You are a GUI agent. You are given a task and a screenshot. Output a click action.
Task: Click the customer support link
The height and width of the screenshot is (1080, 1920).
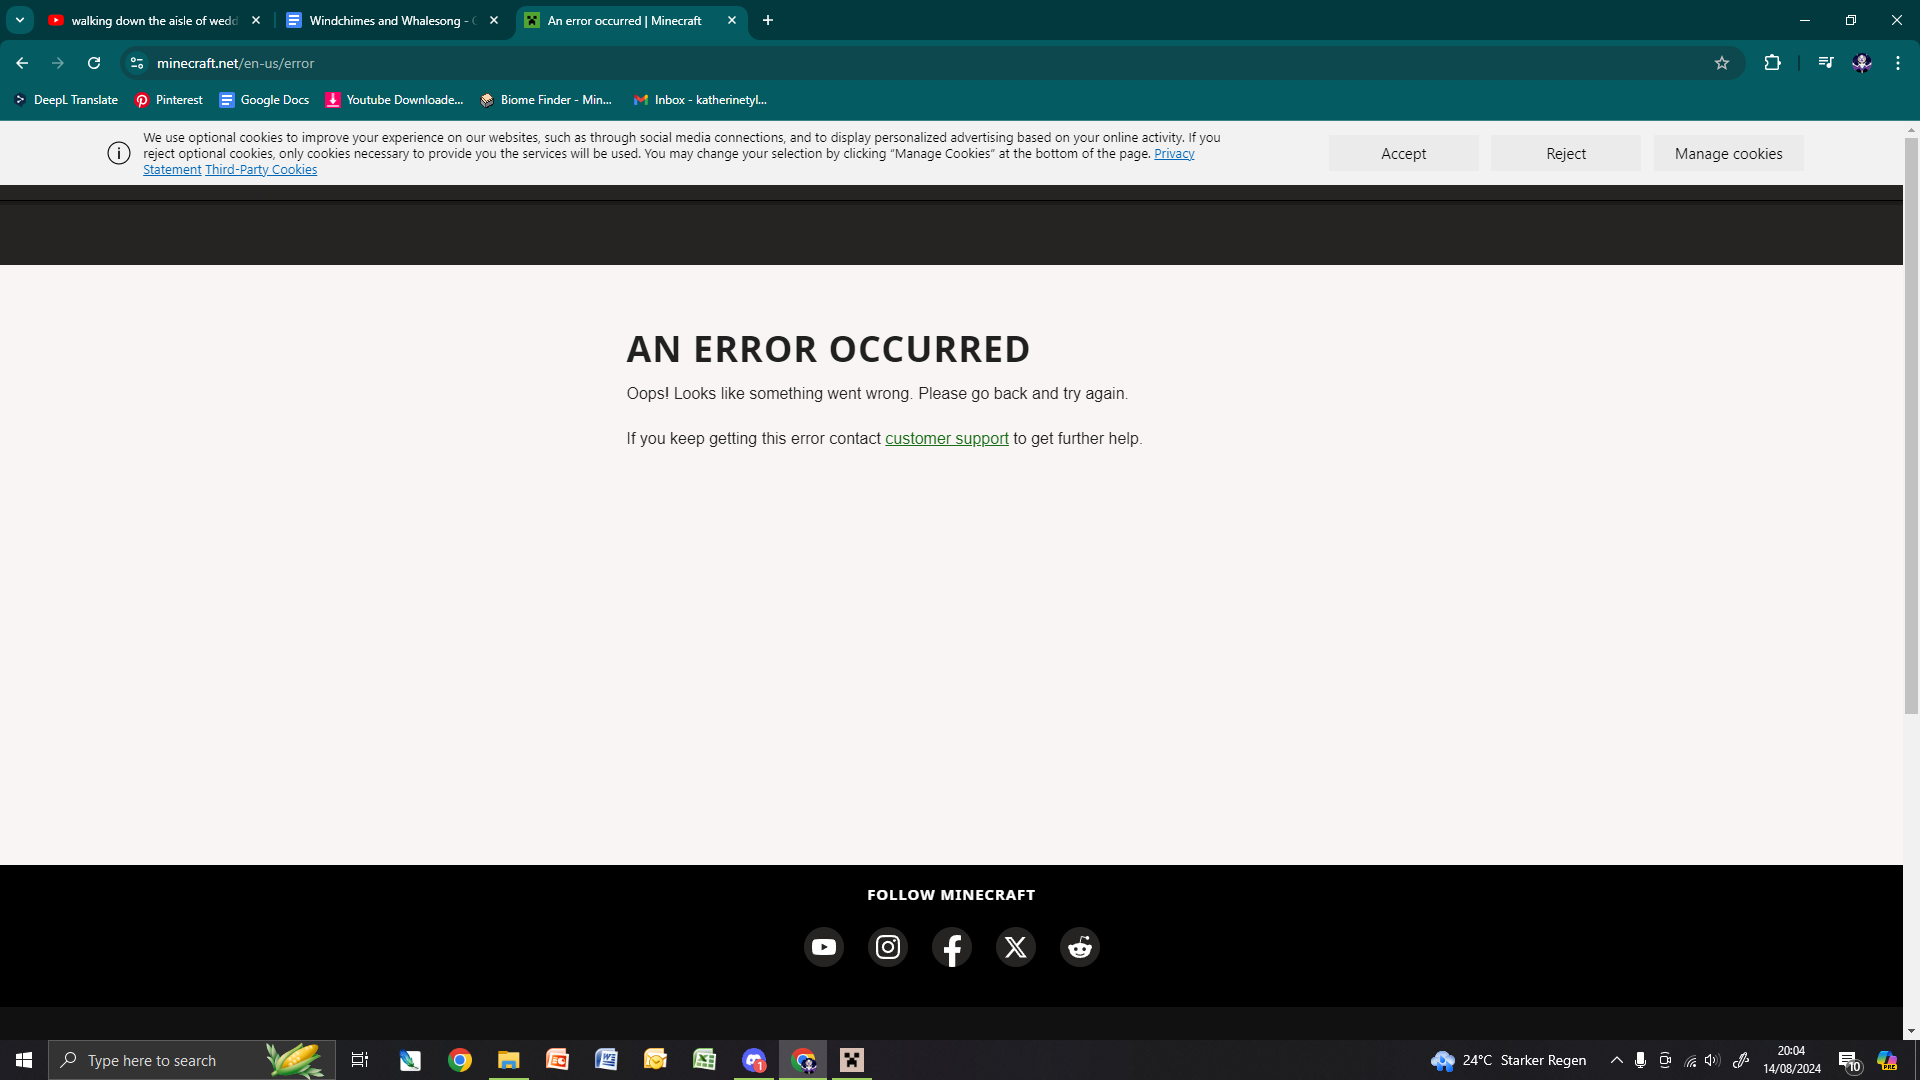tap(946, 438)
